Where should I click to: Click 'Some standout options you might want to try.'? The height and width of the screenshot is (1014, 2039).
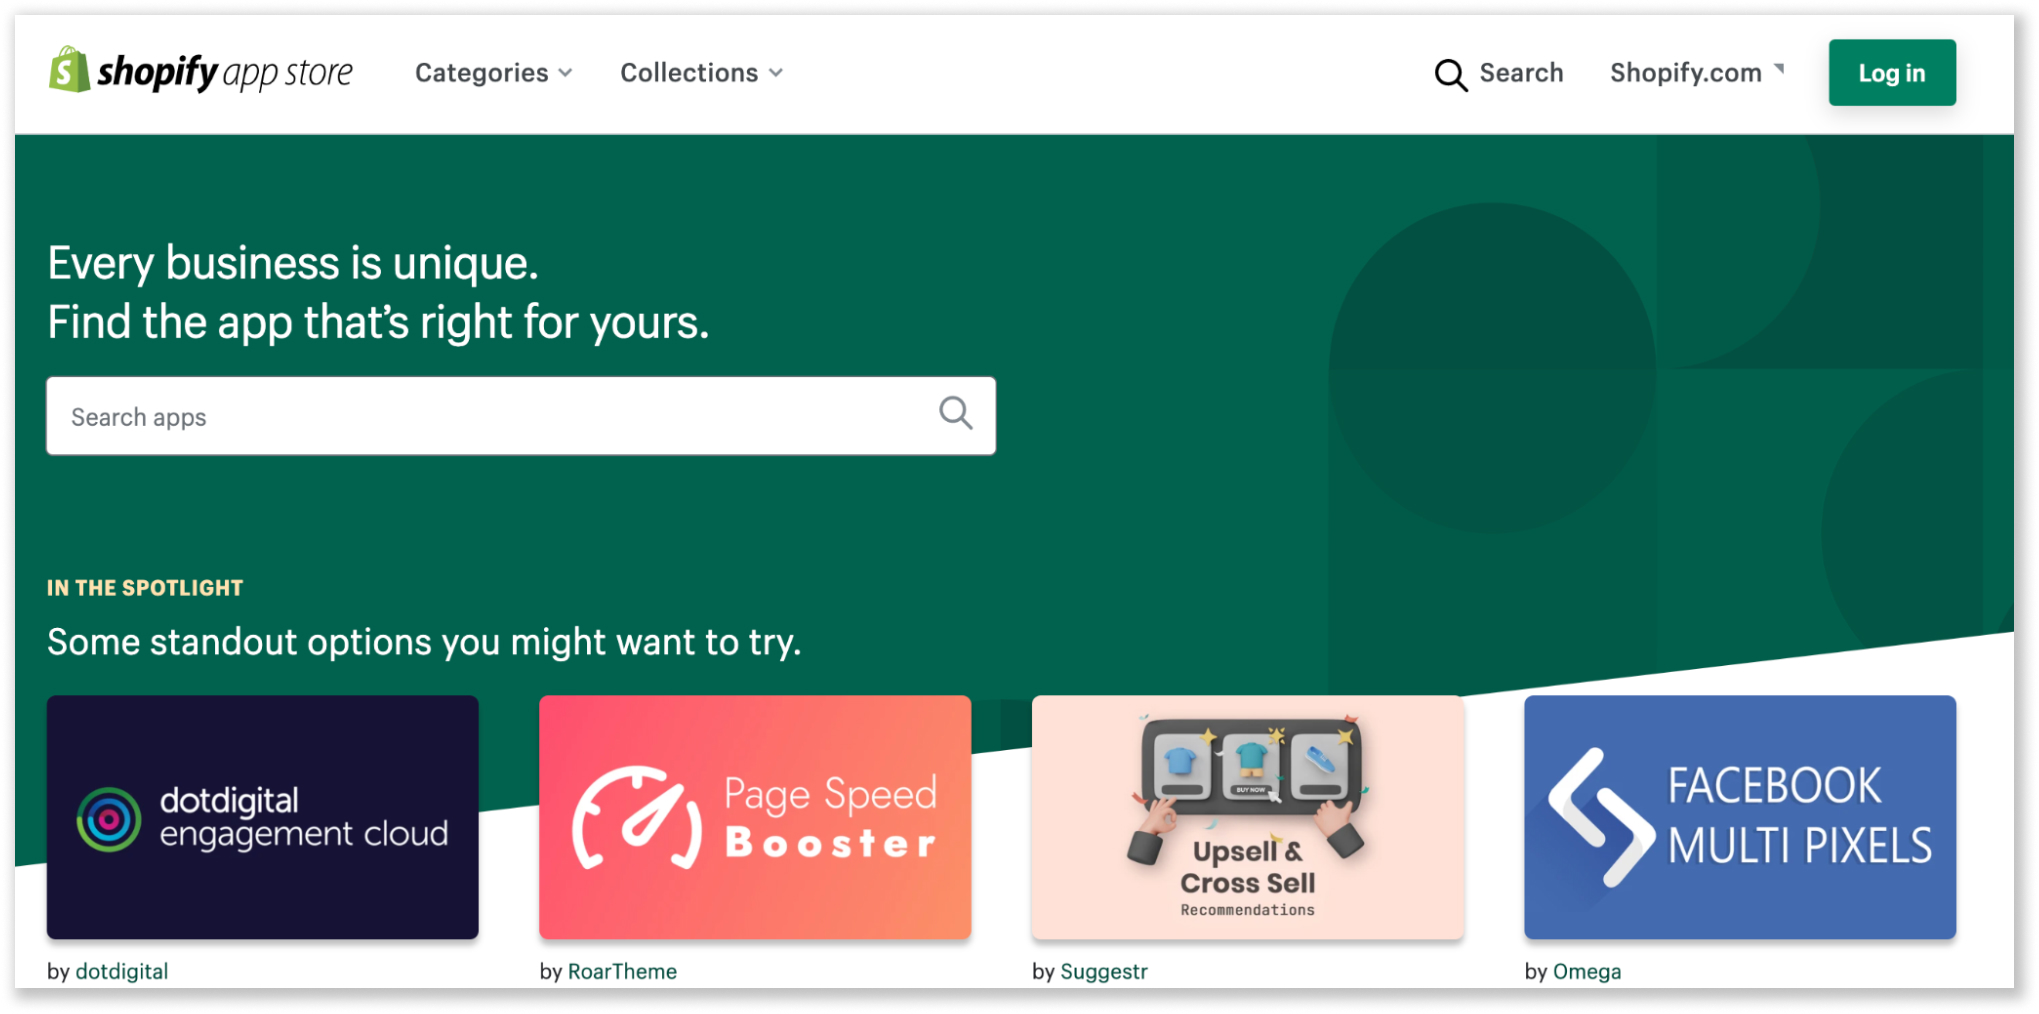point(424,642)
